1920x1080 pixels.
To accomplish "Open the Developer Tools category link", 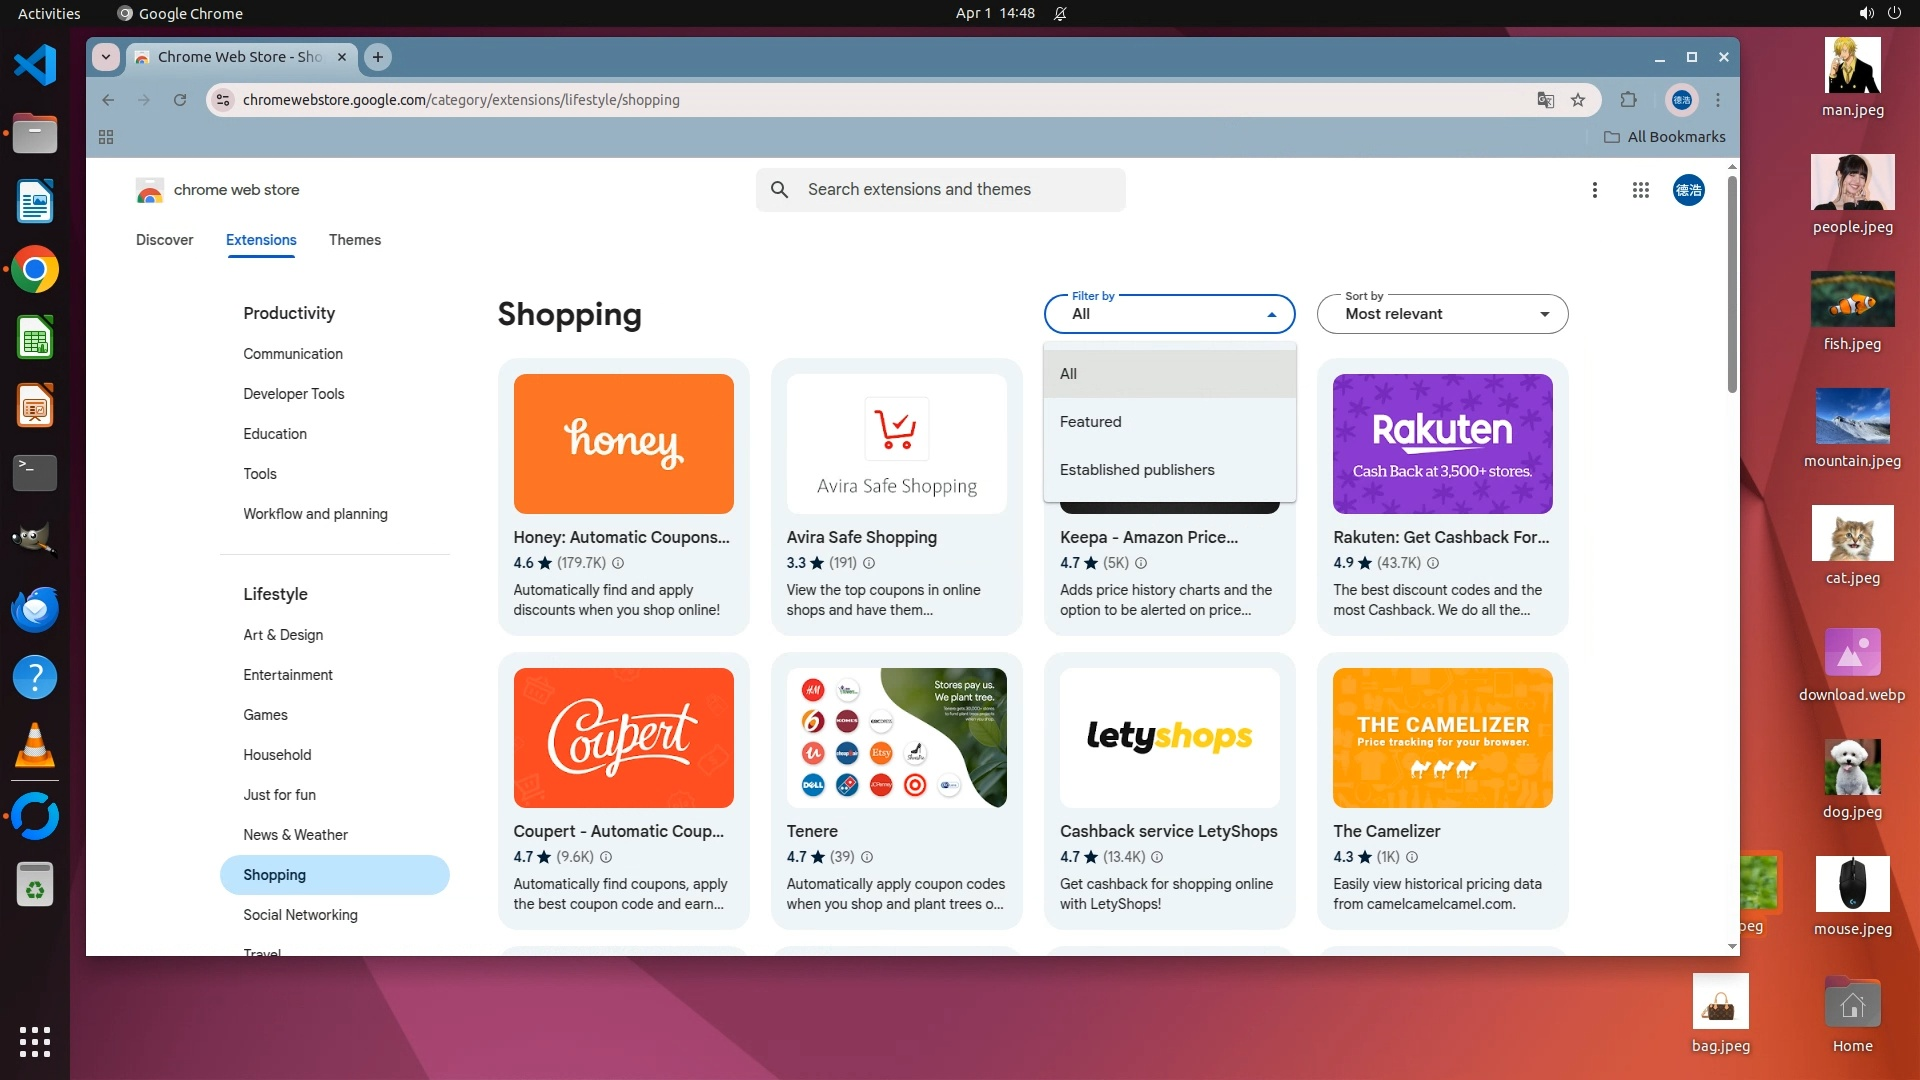I will click(293, 394).
